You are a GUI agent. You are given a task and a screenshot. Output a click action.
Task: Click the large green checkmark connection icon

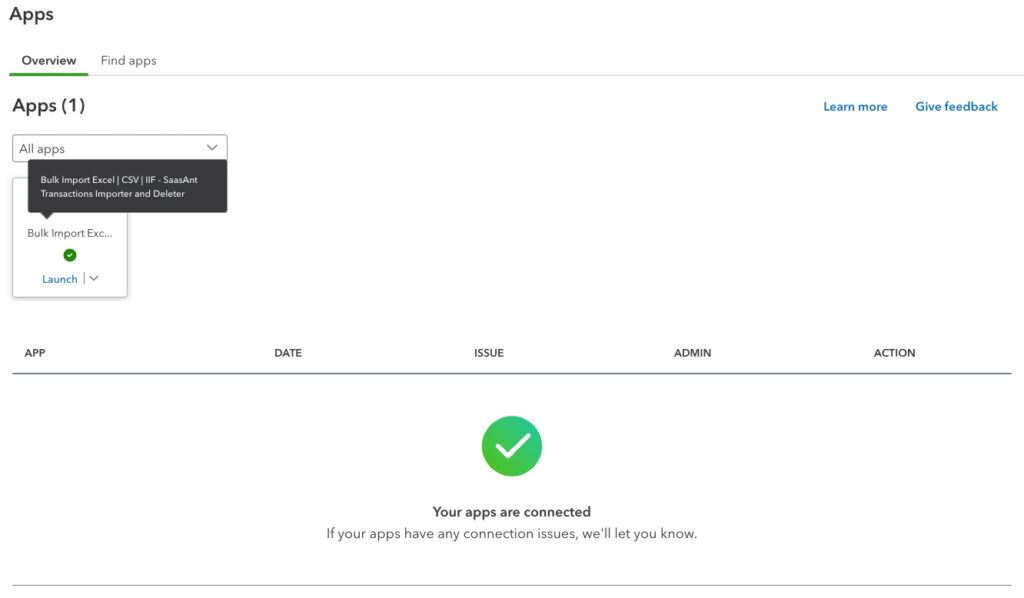[x=511, y=445]
